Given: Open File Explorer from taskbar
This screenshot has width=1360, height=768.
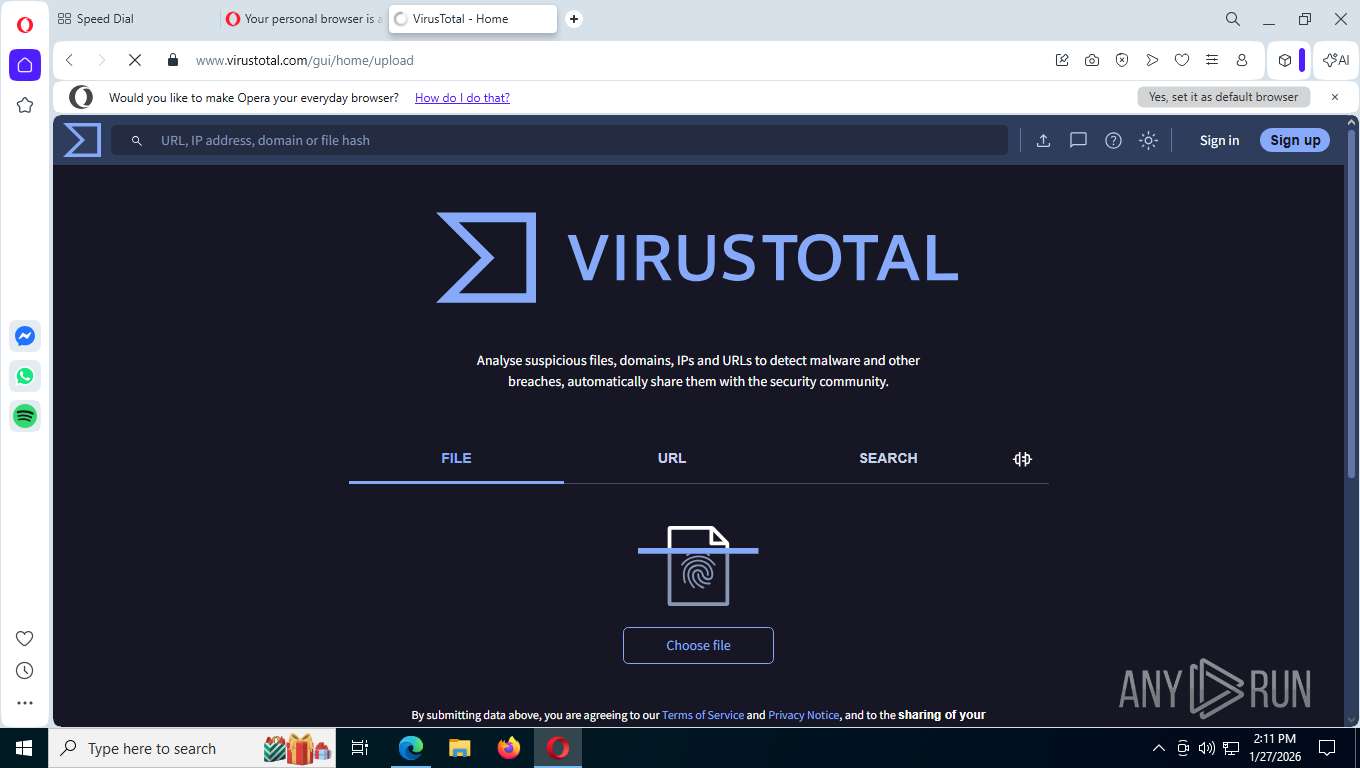Looking at the screenshot, I should [459, 748].
